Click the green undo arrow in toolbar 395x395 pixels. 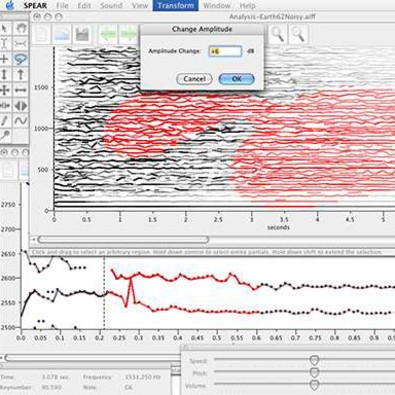pyautogui.click(x=108, y=34)
